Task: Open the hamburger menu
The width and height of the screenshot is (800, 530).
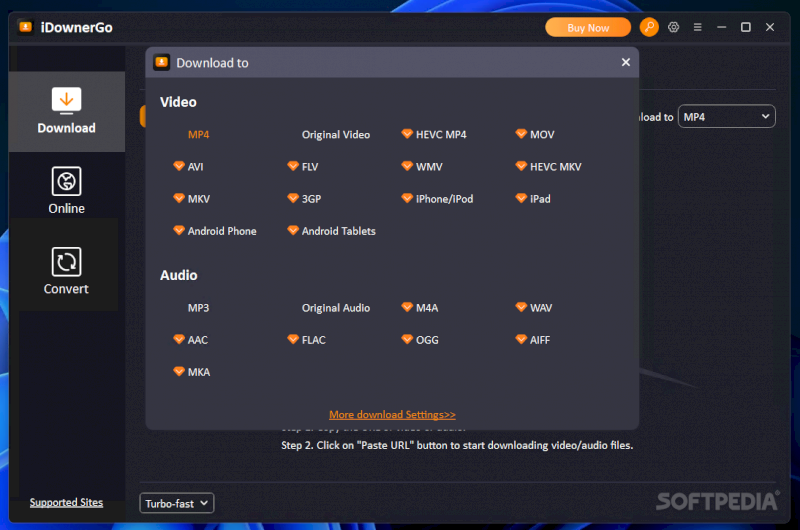Action: click(697, 27)
